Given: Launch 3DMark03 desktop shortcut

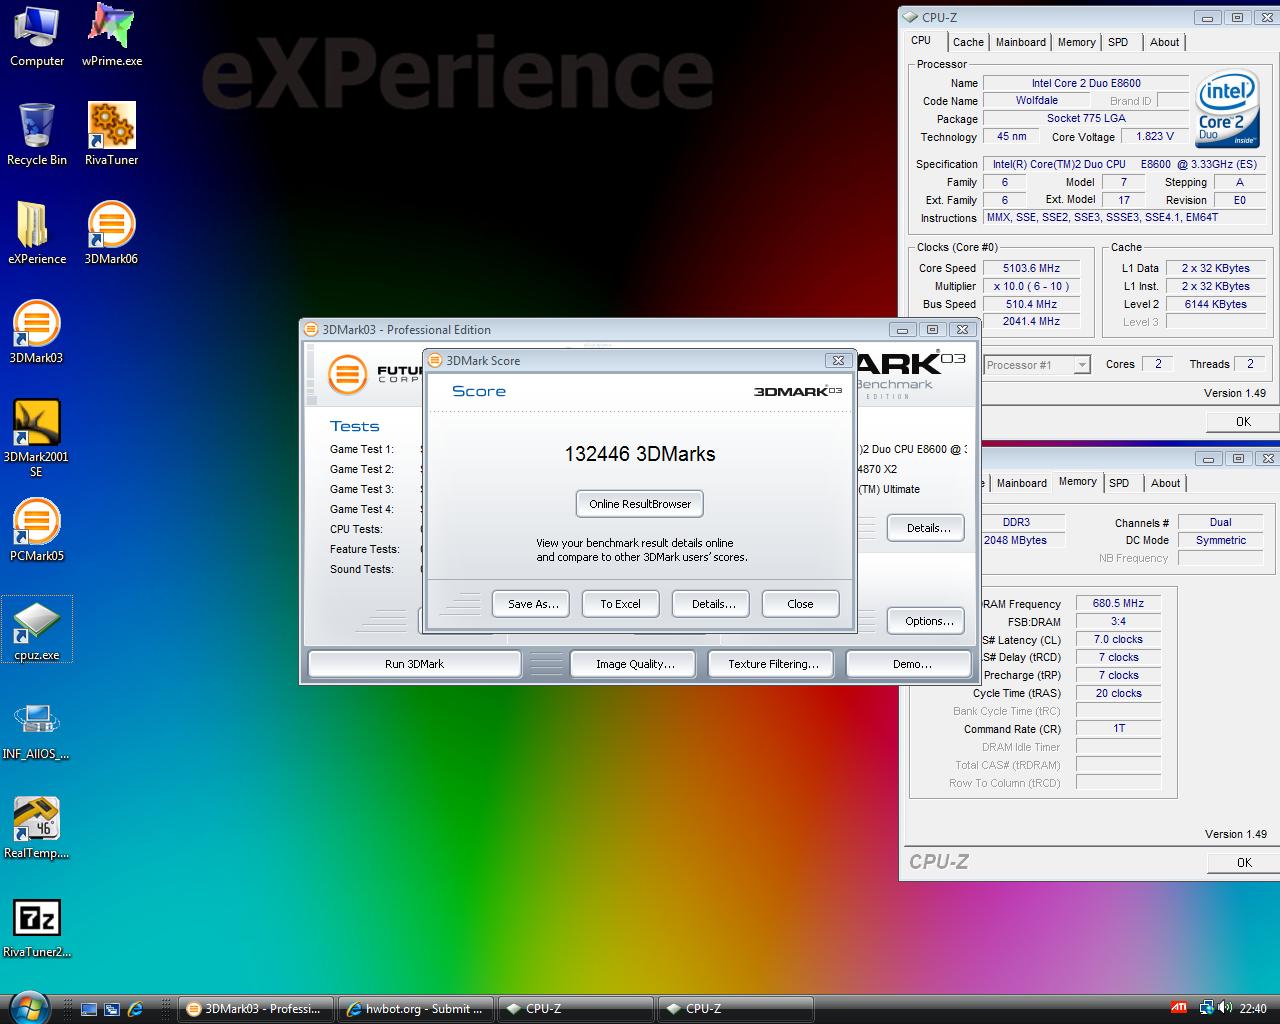Looking at the screenshot, I should (36, 332).
